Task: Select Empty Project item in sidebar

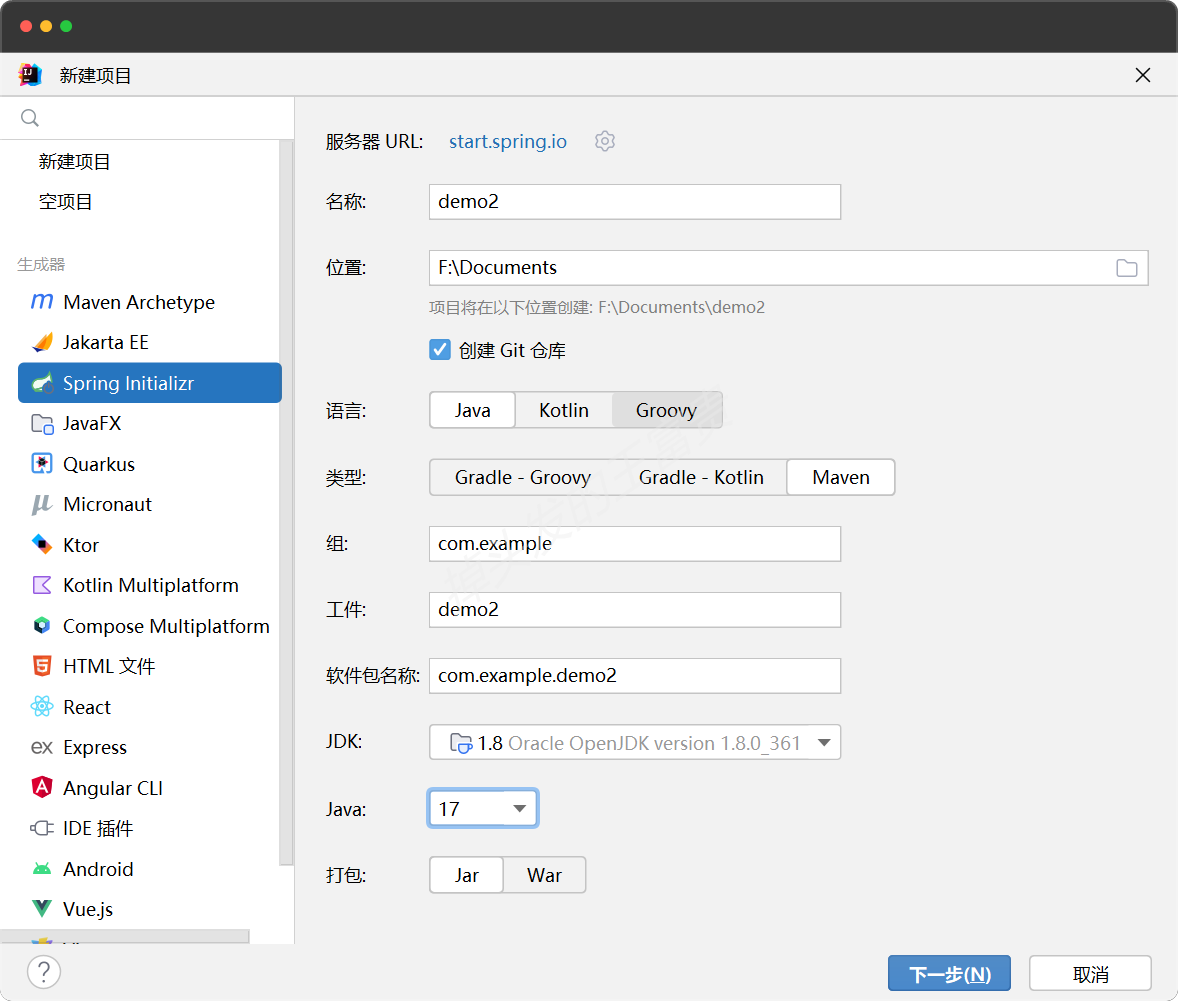Action: click(x=65, y=201)
